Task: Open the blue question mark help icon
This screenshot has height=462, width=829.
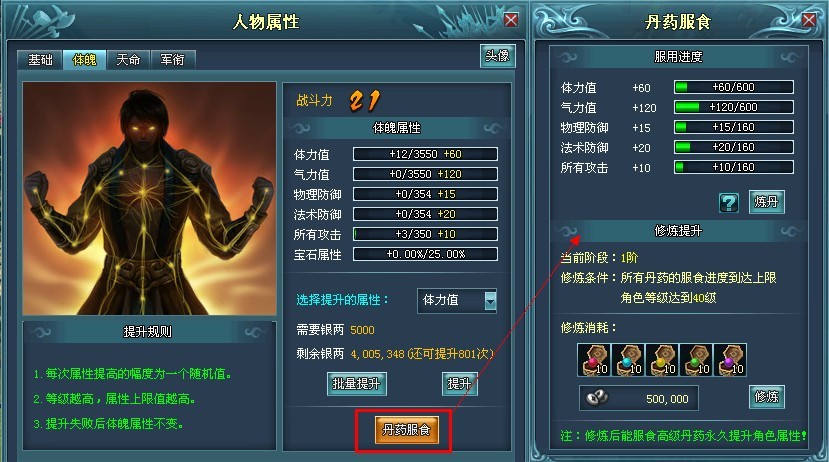Action: pos(729,202)
